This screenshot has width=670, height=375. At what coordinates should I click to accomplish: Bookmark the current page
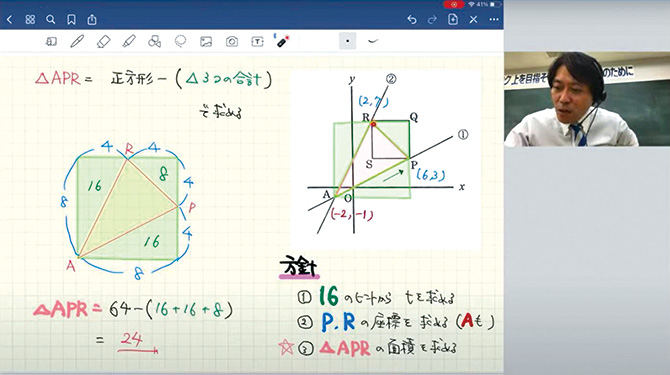click(x=71, y=20)
